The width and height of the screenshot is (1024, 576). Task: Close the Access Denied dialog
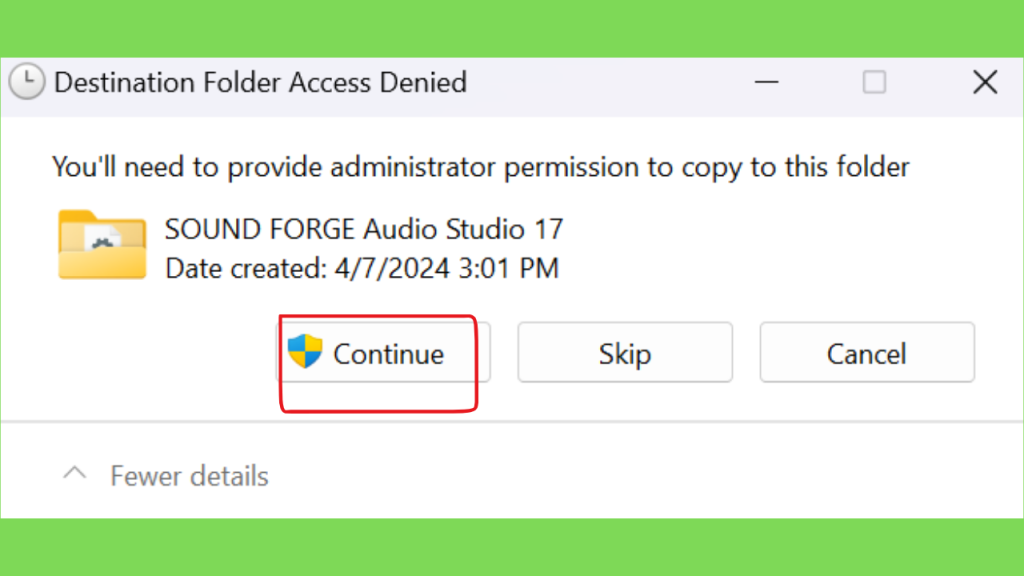click(x=985, y=82)
